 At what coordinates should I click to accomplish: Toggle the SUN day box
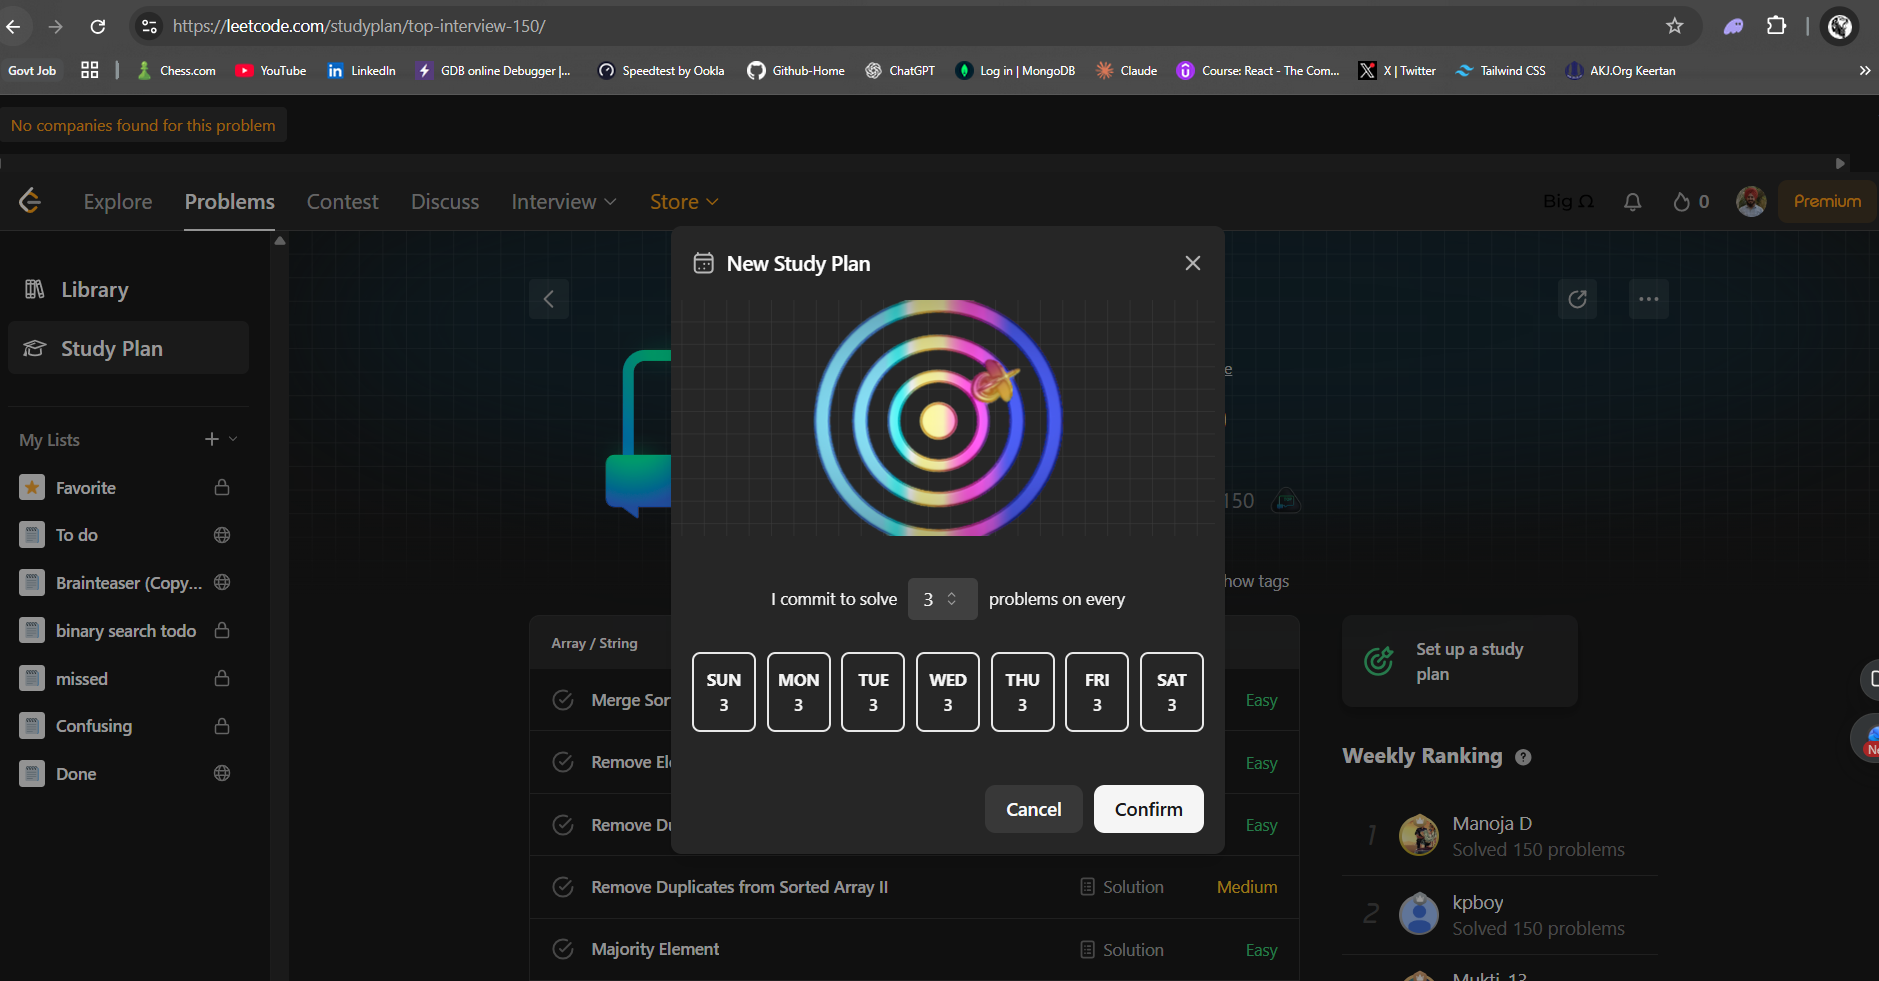(x=723, y=692)
